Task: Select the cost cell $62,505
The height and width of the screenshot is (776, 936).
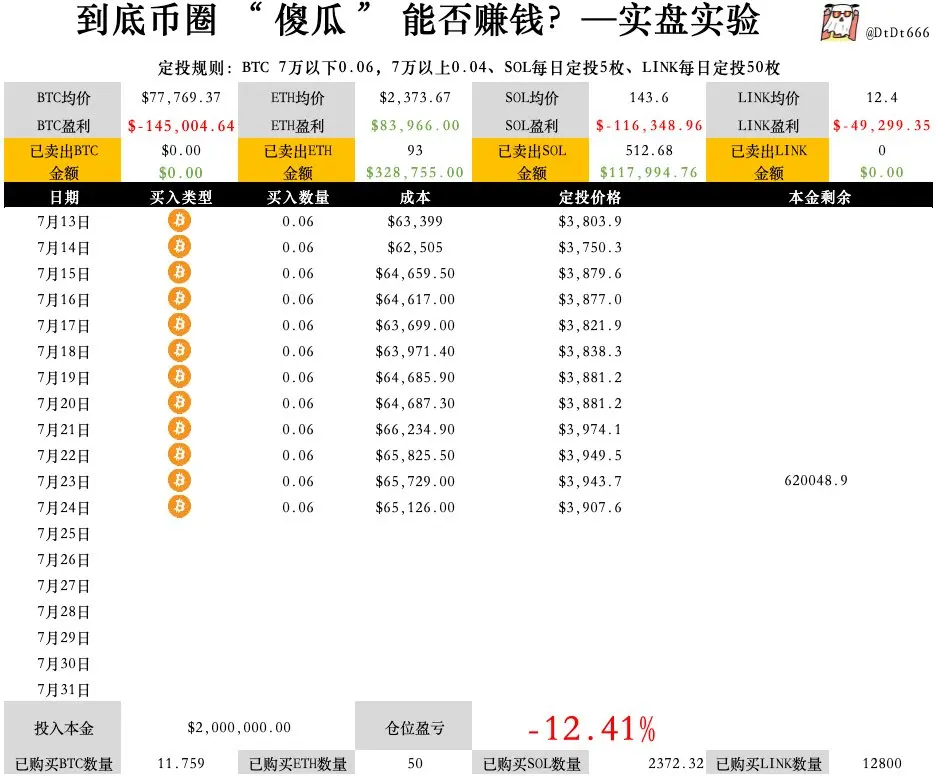Action: pyautogui.click(x=415, y=247)
